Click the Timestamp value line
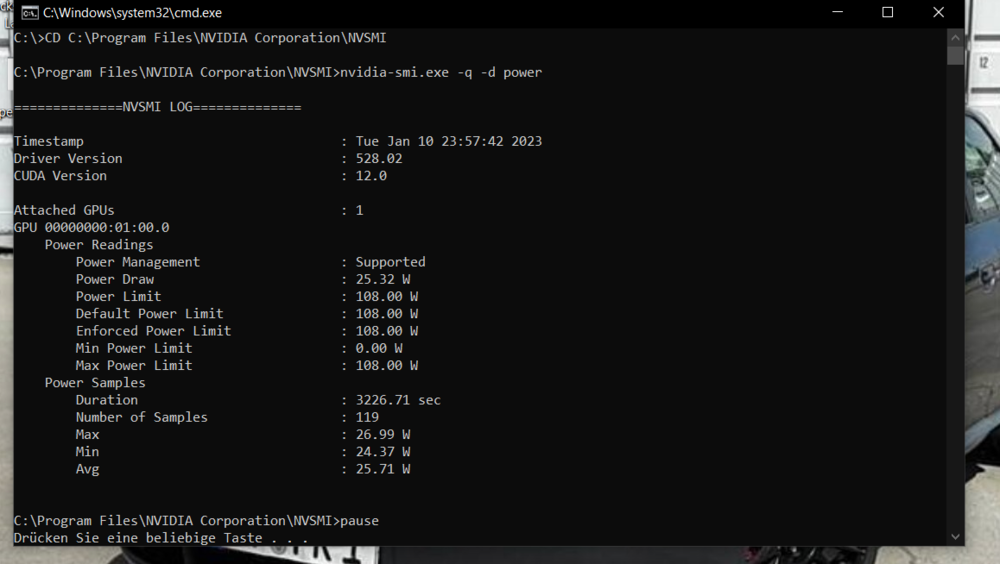The height and width of the screenshot is (564, 1000). pos(448,141)
